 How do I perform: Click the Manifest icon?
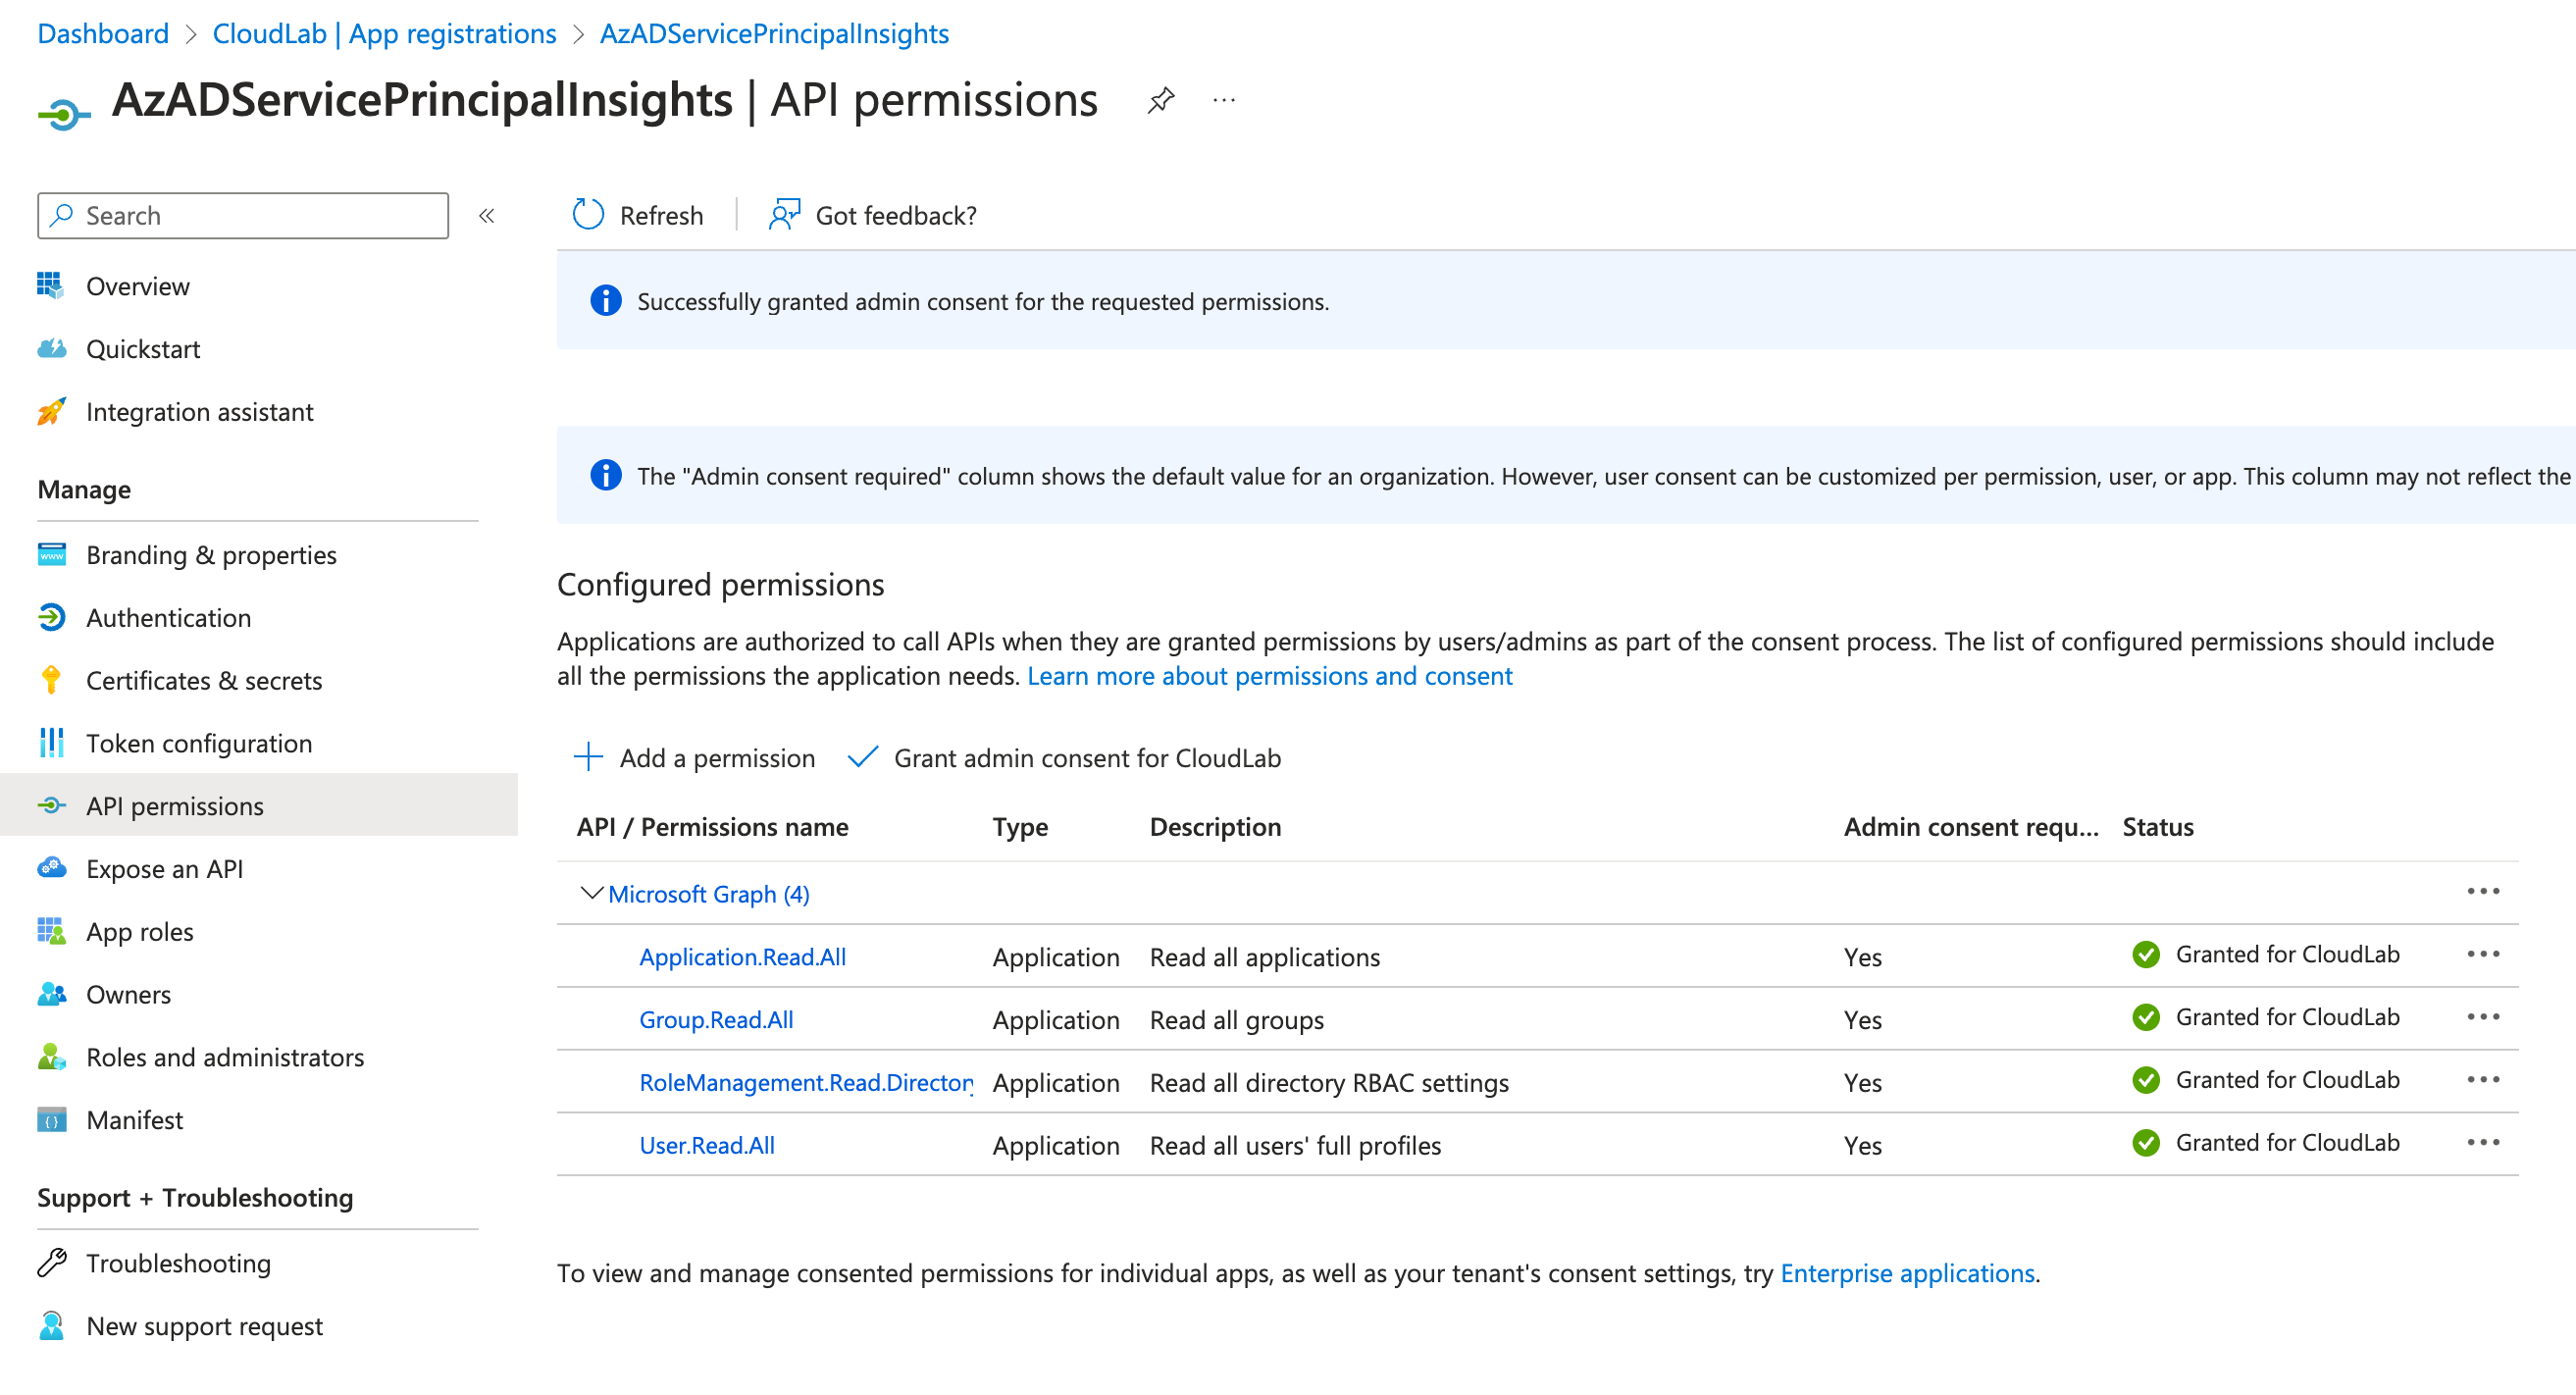[51, 1119]
